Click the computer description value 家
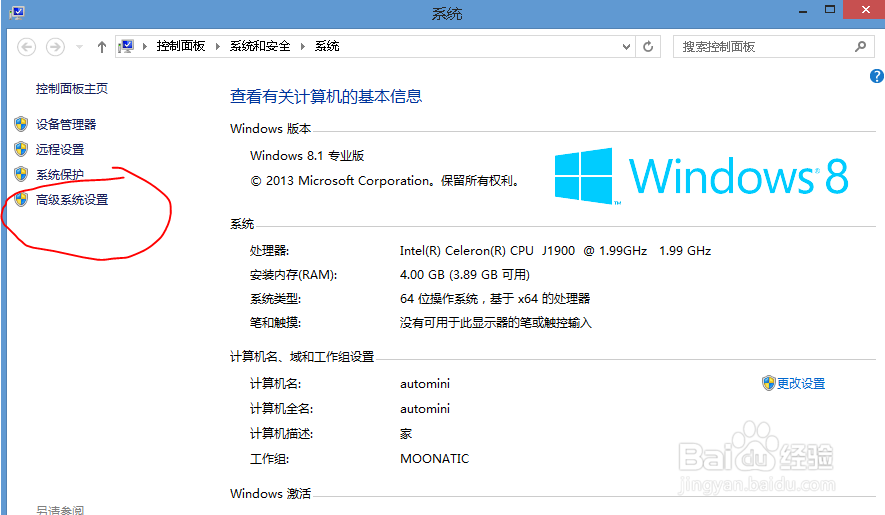 click(x=406, y=434)
